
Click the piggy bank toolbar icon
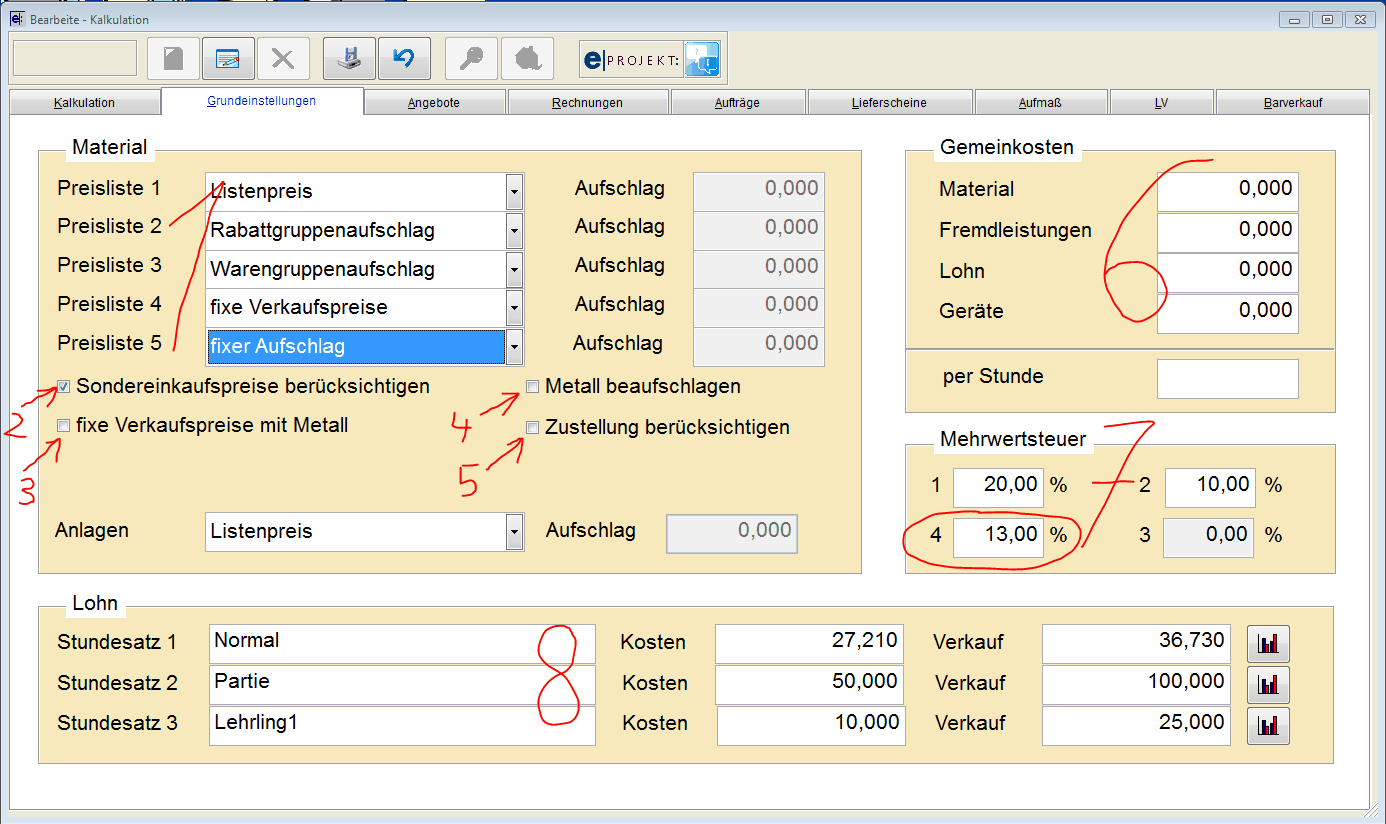(527, 59)
